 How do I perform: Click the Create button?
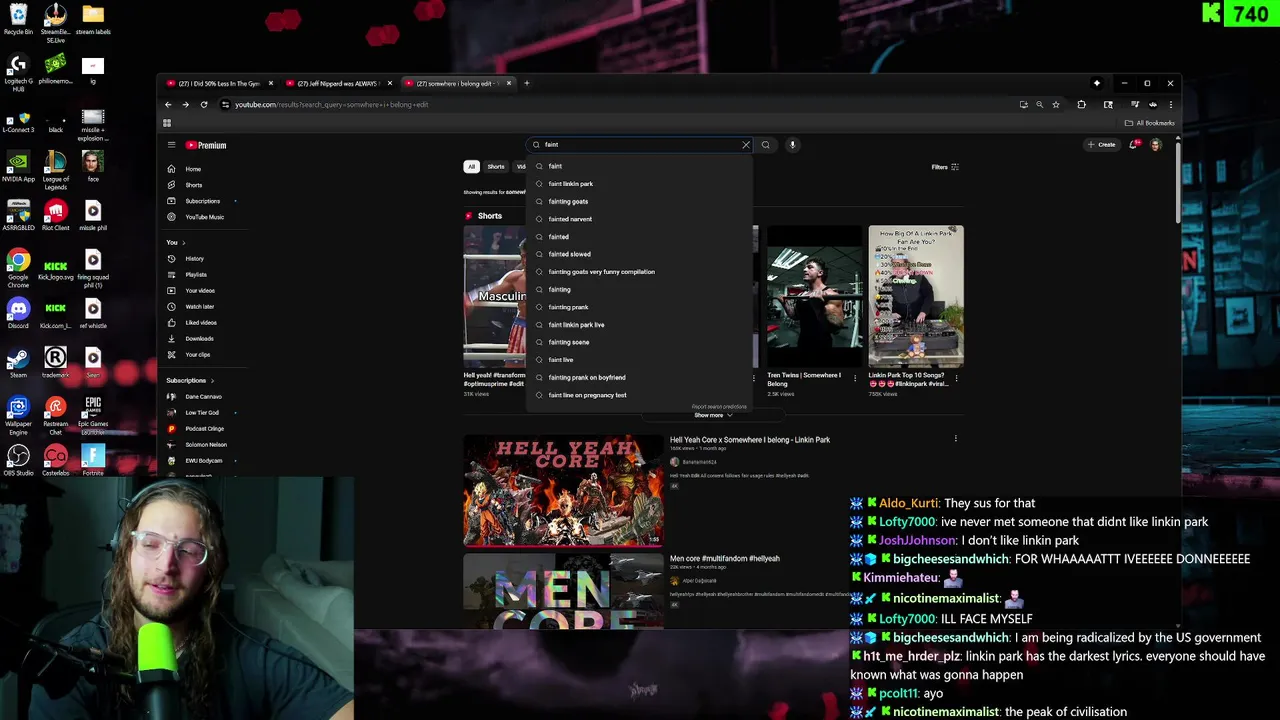pyautogui.click(x=1101, y=145)
